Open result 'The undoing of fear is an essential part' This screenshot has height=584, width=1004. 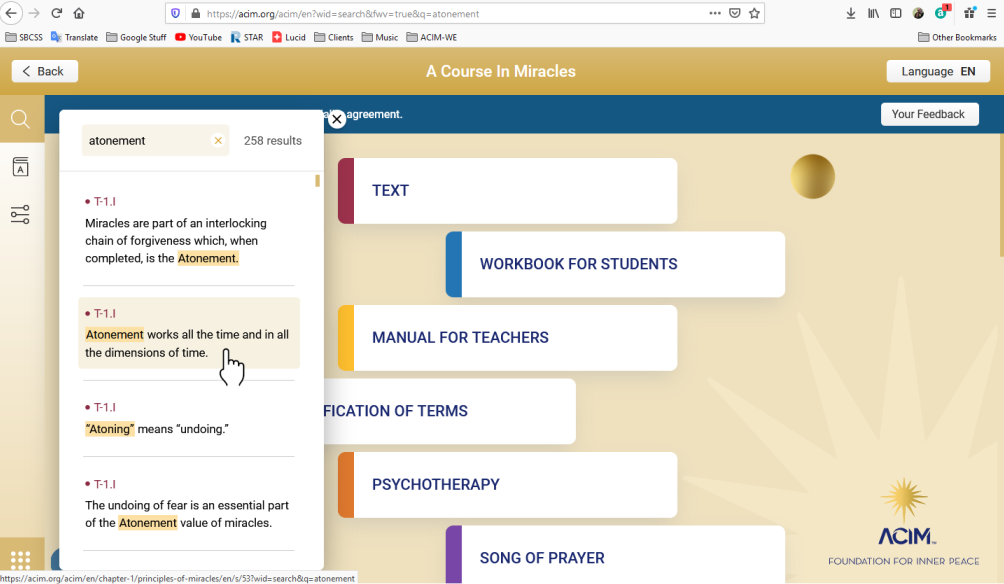[x=188, y=505]
